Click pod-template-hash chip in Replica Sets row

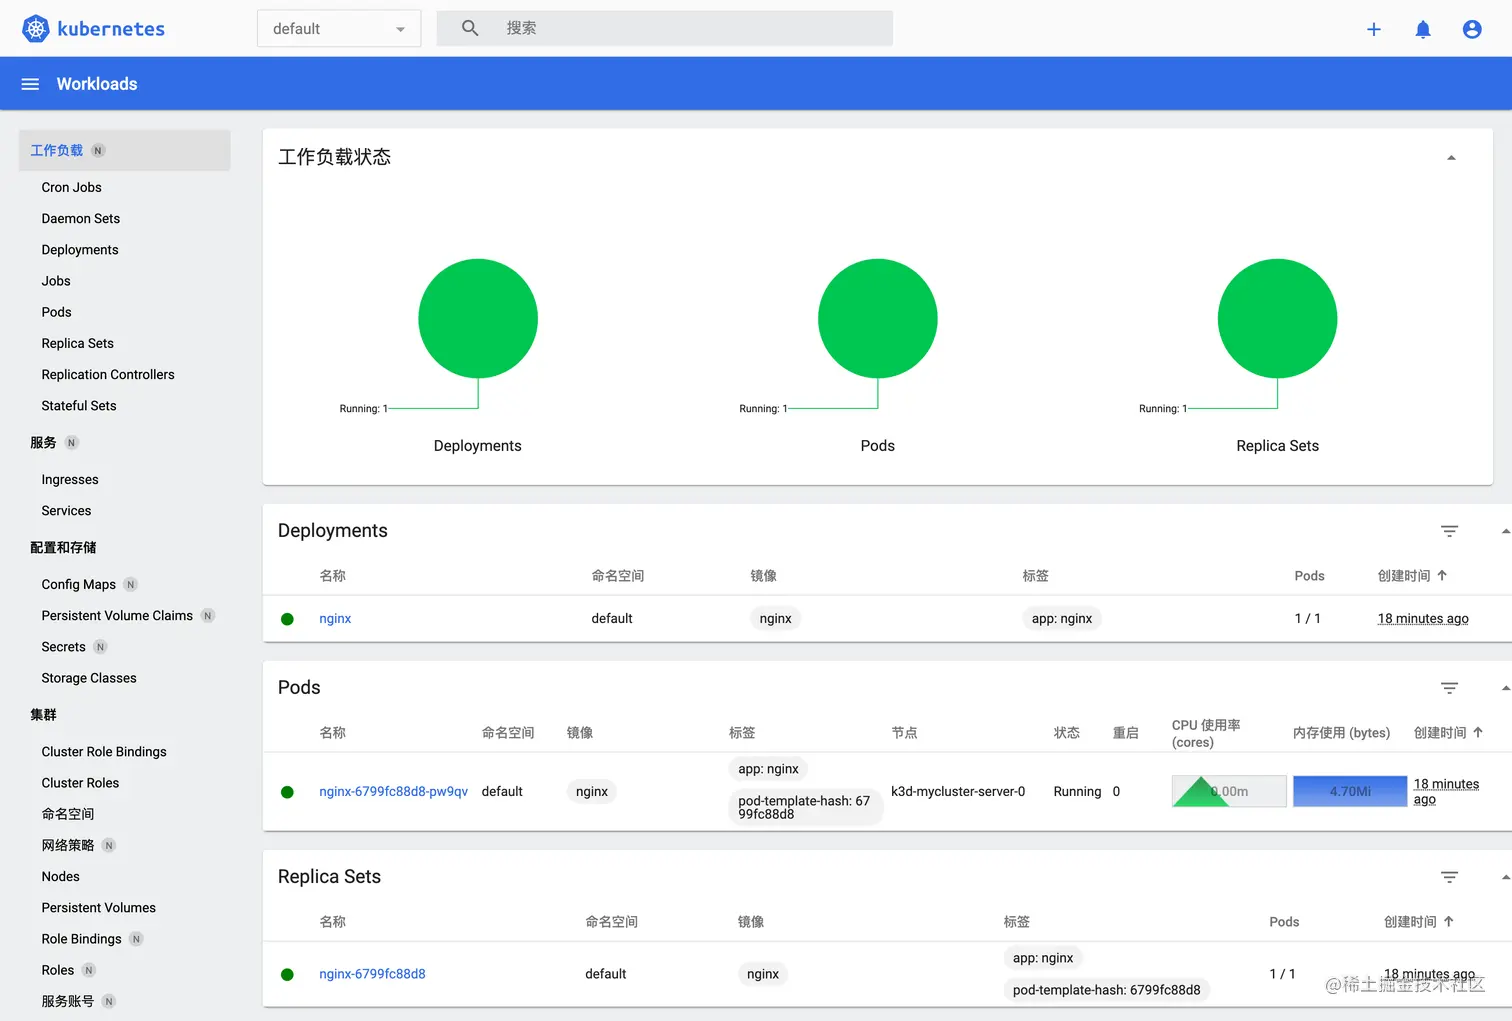(x=1106, y=990)
